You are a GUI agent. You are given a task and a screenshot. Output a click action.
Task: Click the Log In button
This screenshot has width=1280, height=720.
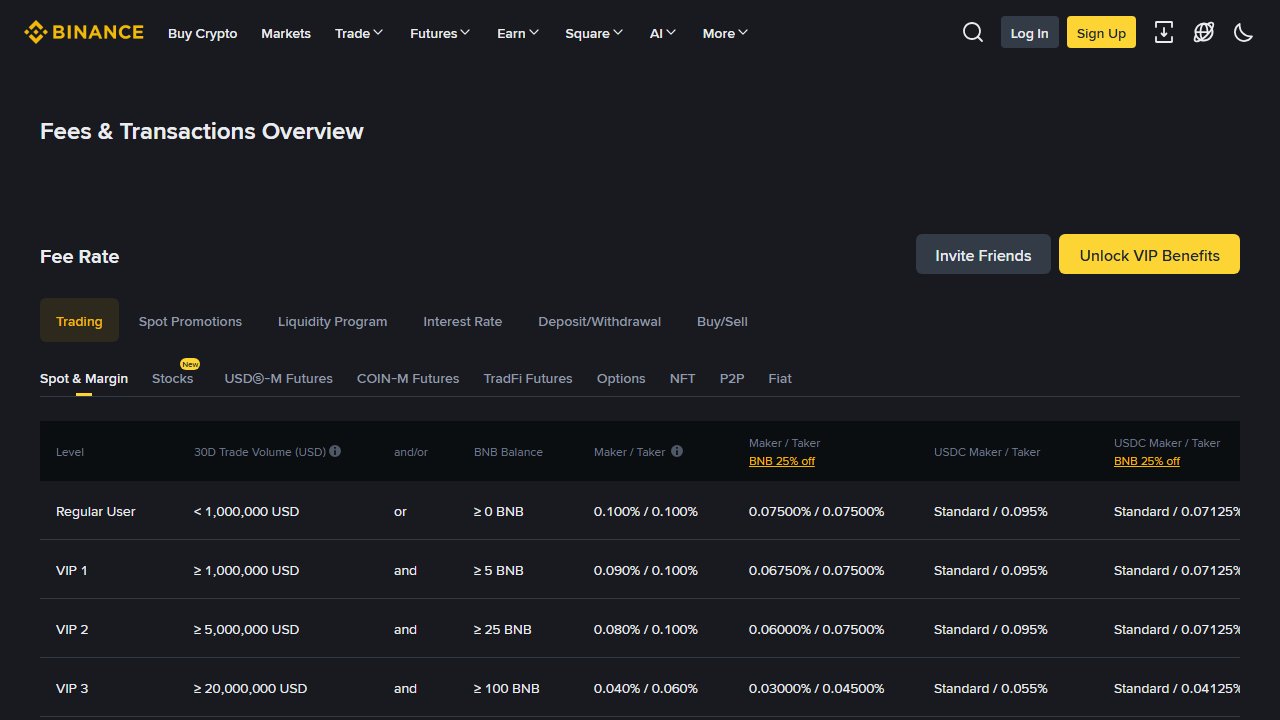point(1030,32)
